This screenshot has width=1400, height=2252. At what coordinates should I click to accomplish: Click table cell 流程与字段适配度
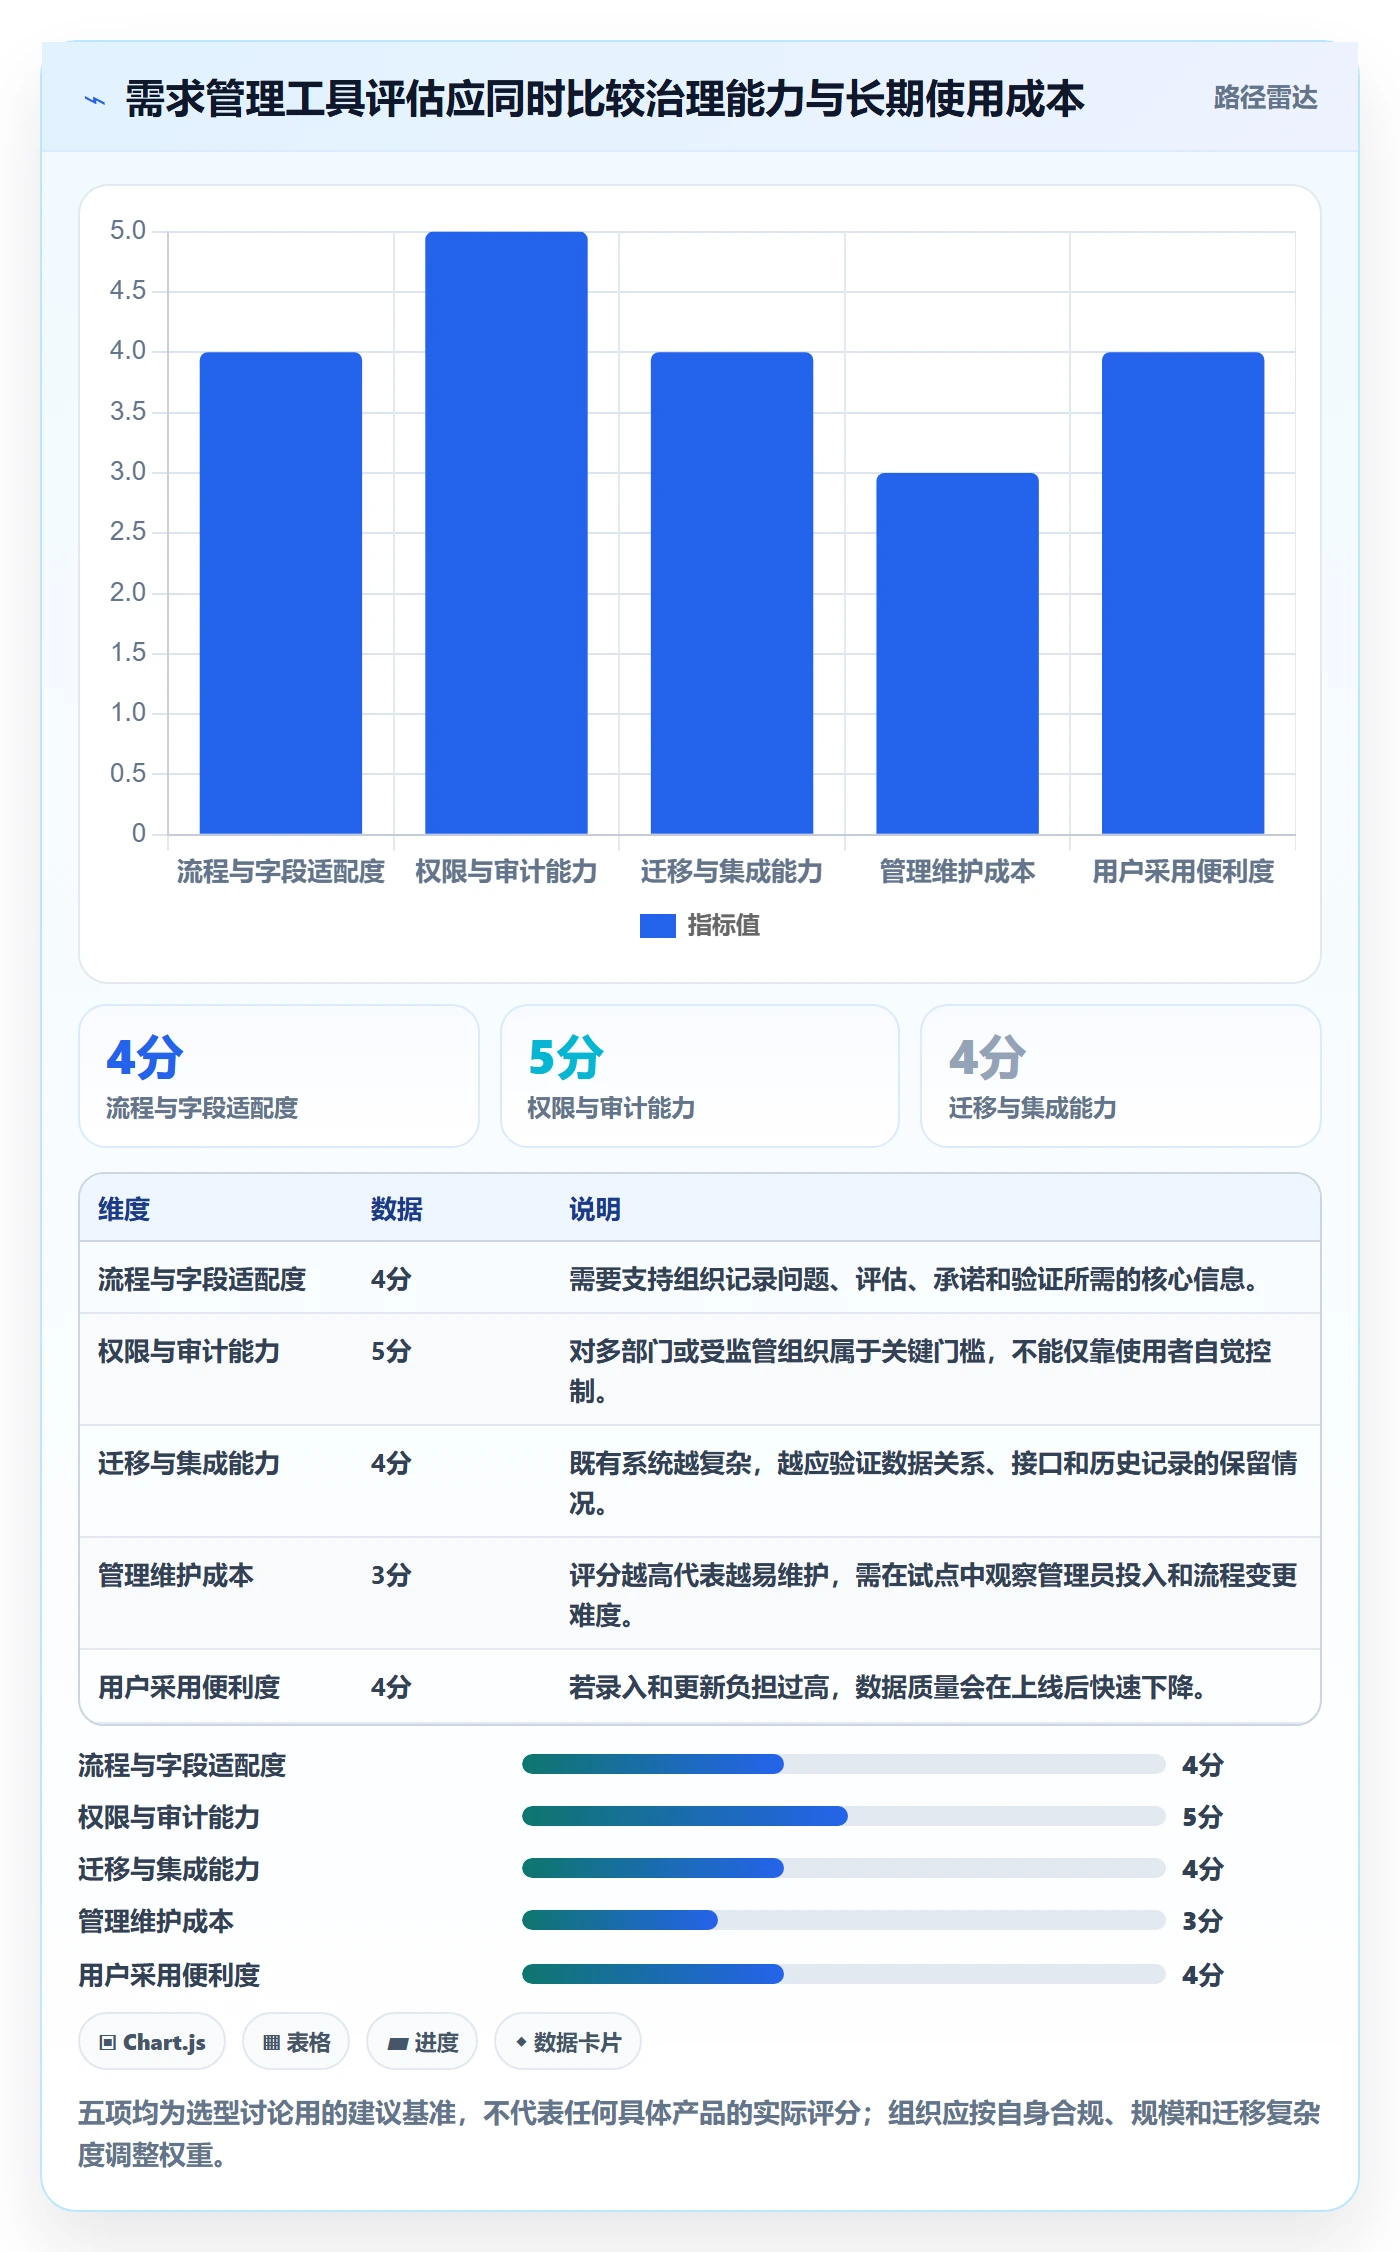(x=202, y=1279)
